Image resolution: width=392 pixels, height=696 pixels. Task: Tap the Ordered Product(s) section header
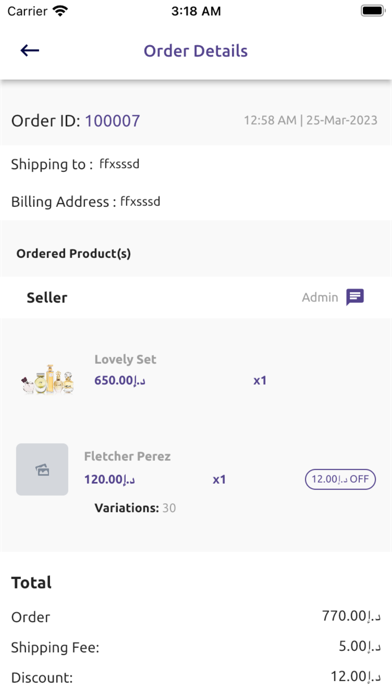point(74,253)
